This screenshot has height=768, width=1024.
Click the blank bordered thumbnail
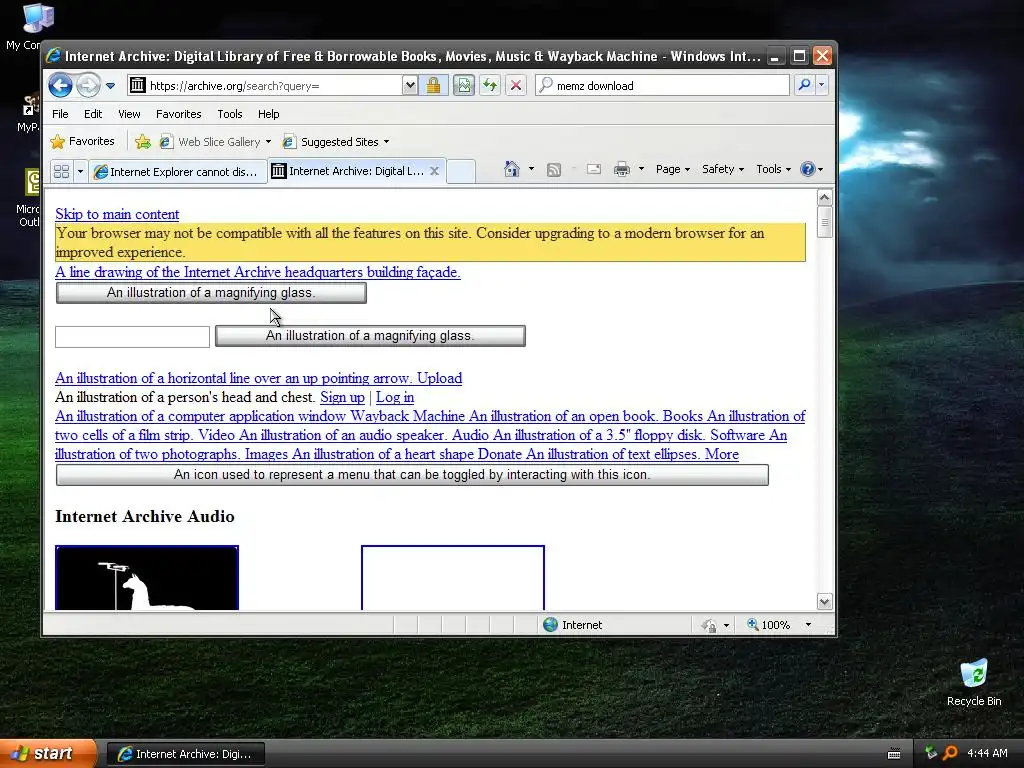[x=453, y=578]
